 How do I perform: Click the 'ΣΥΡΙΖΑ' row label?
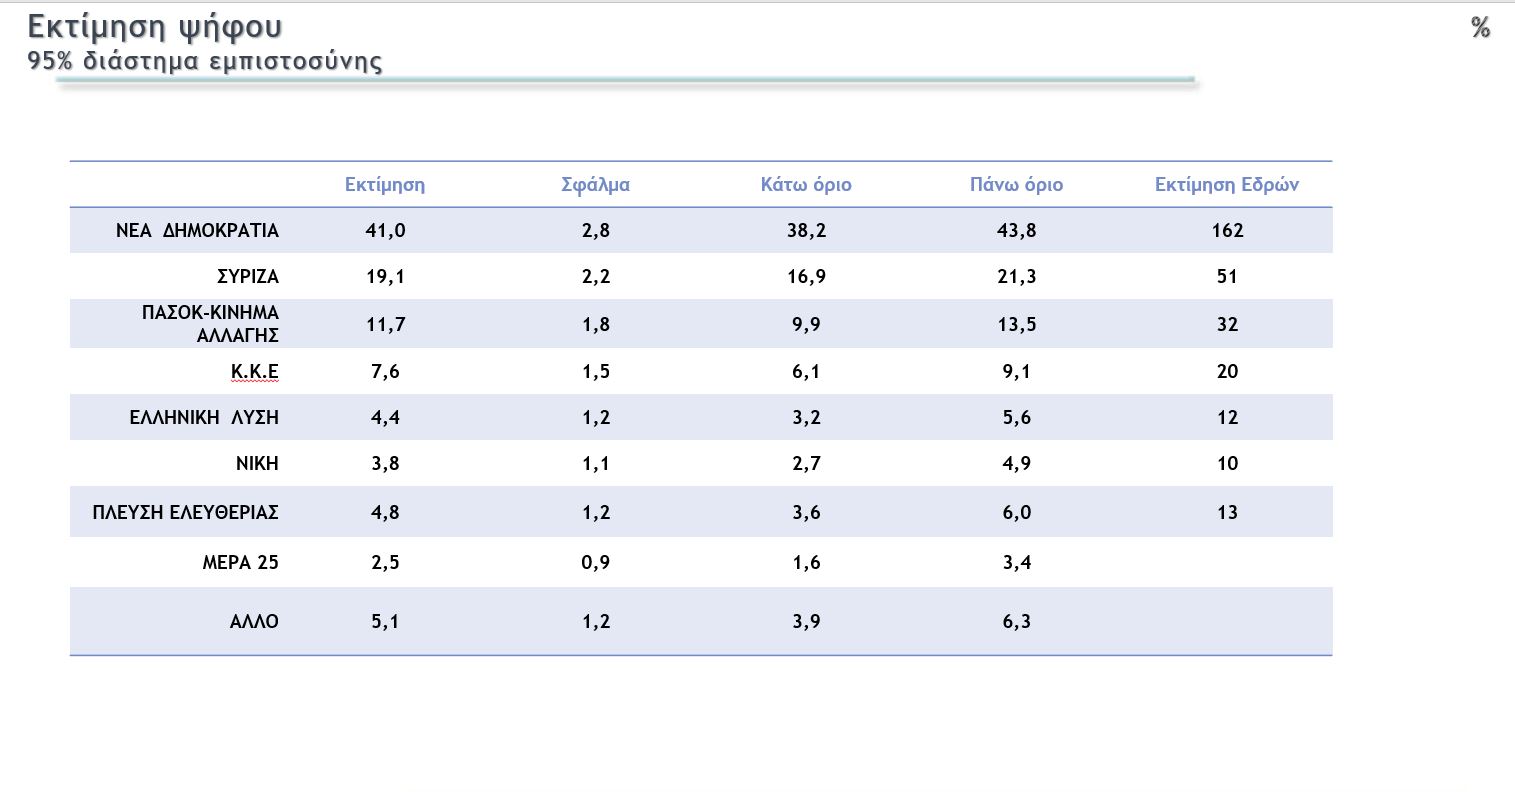(x=247, y=277)
